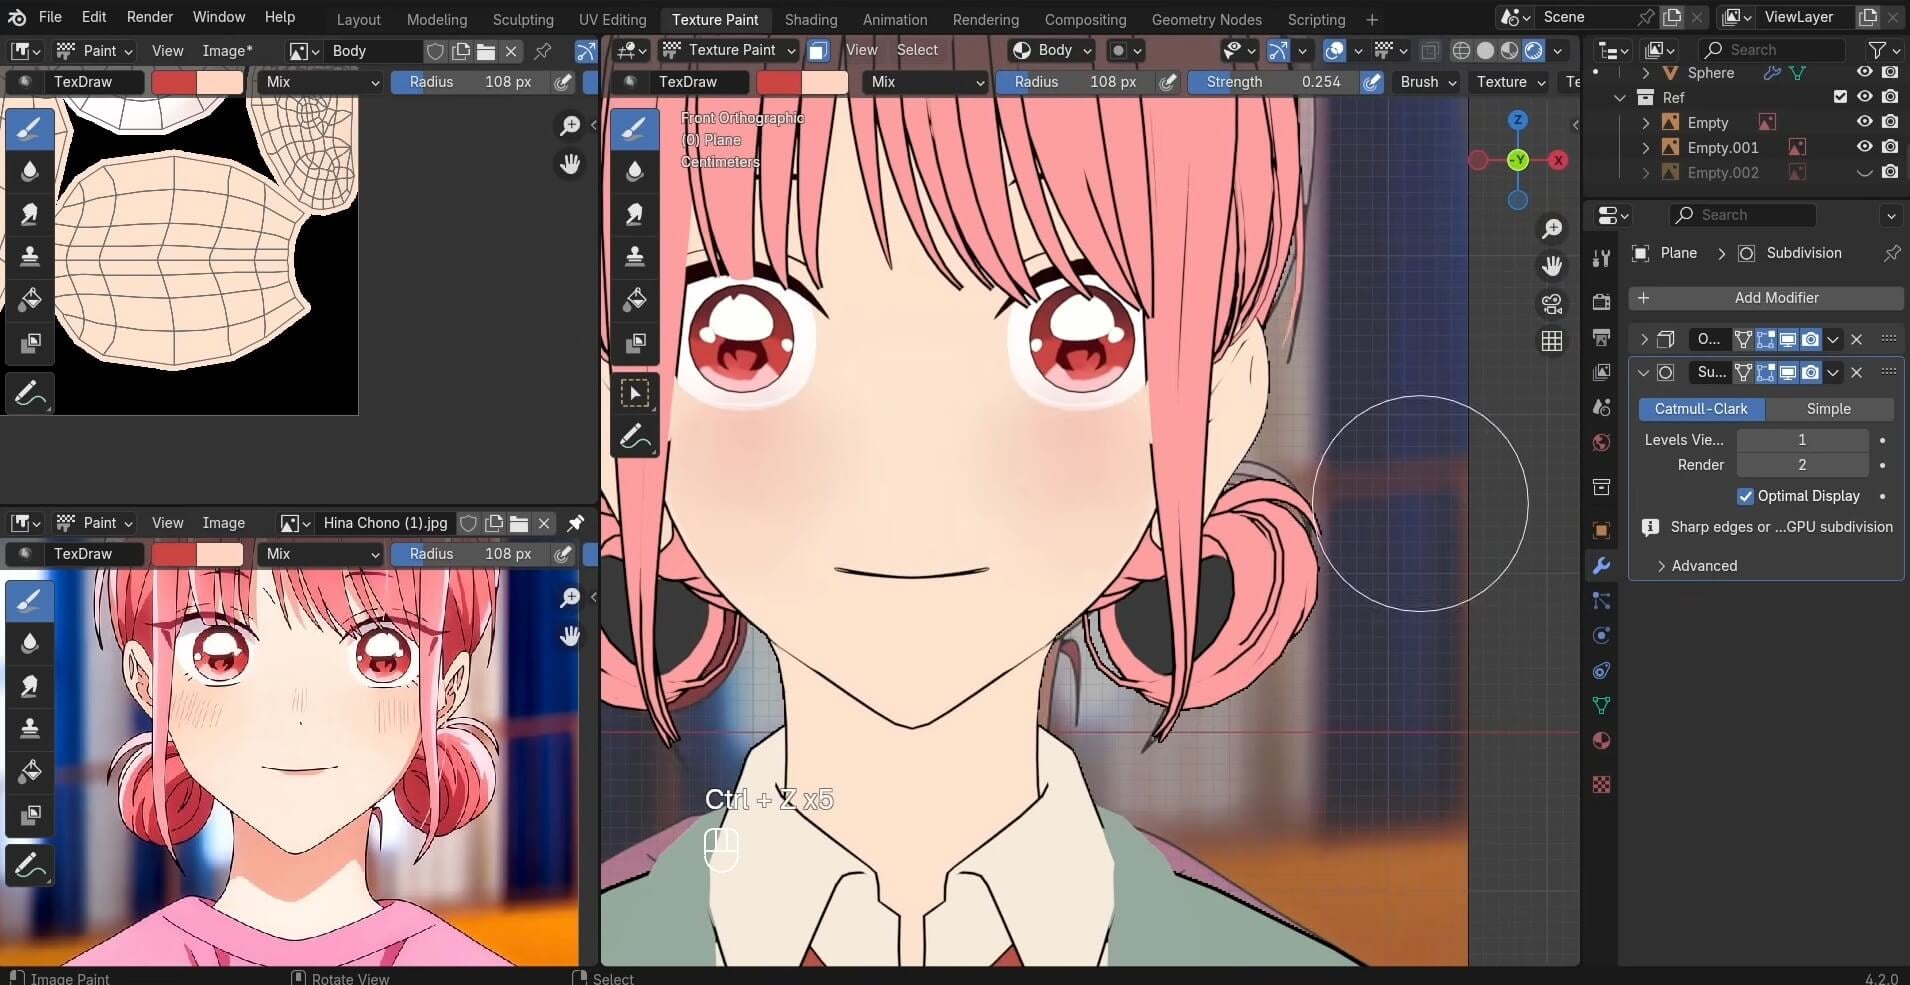The height and width of the screenshot is (985, 1910).
Task: Switch subdivision type to Simple
Action: coord(1829,409)
